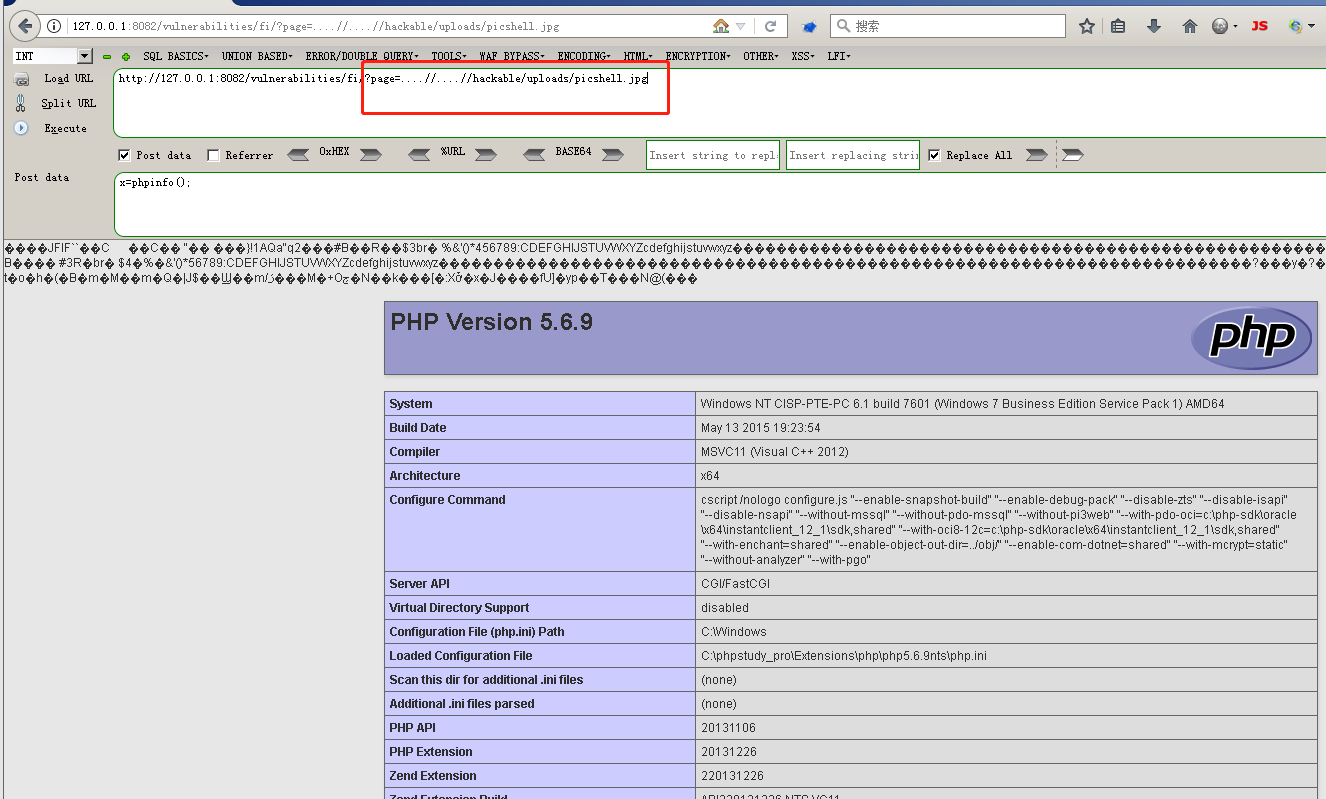1326x799 pixels.
Task: Click the BASE64 decode left arrow
Action: [x=535, y=155]
